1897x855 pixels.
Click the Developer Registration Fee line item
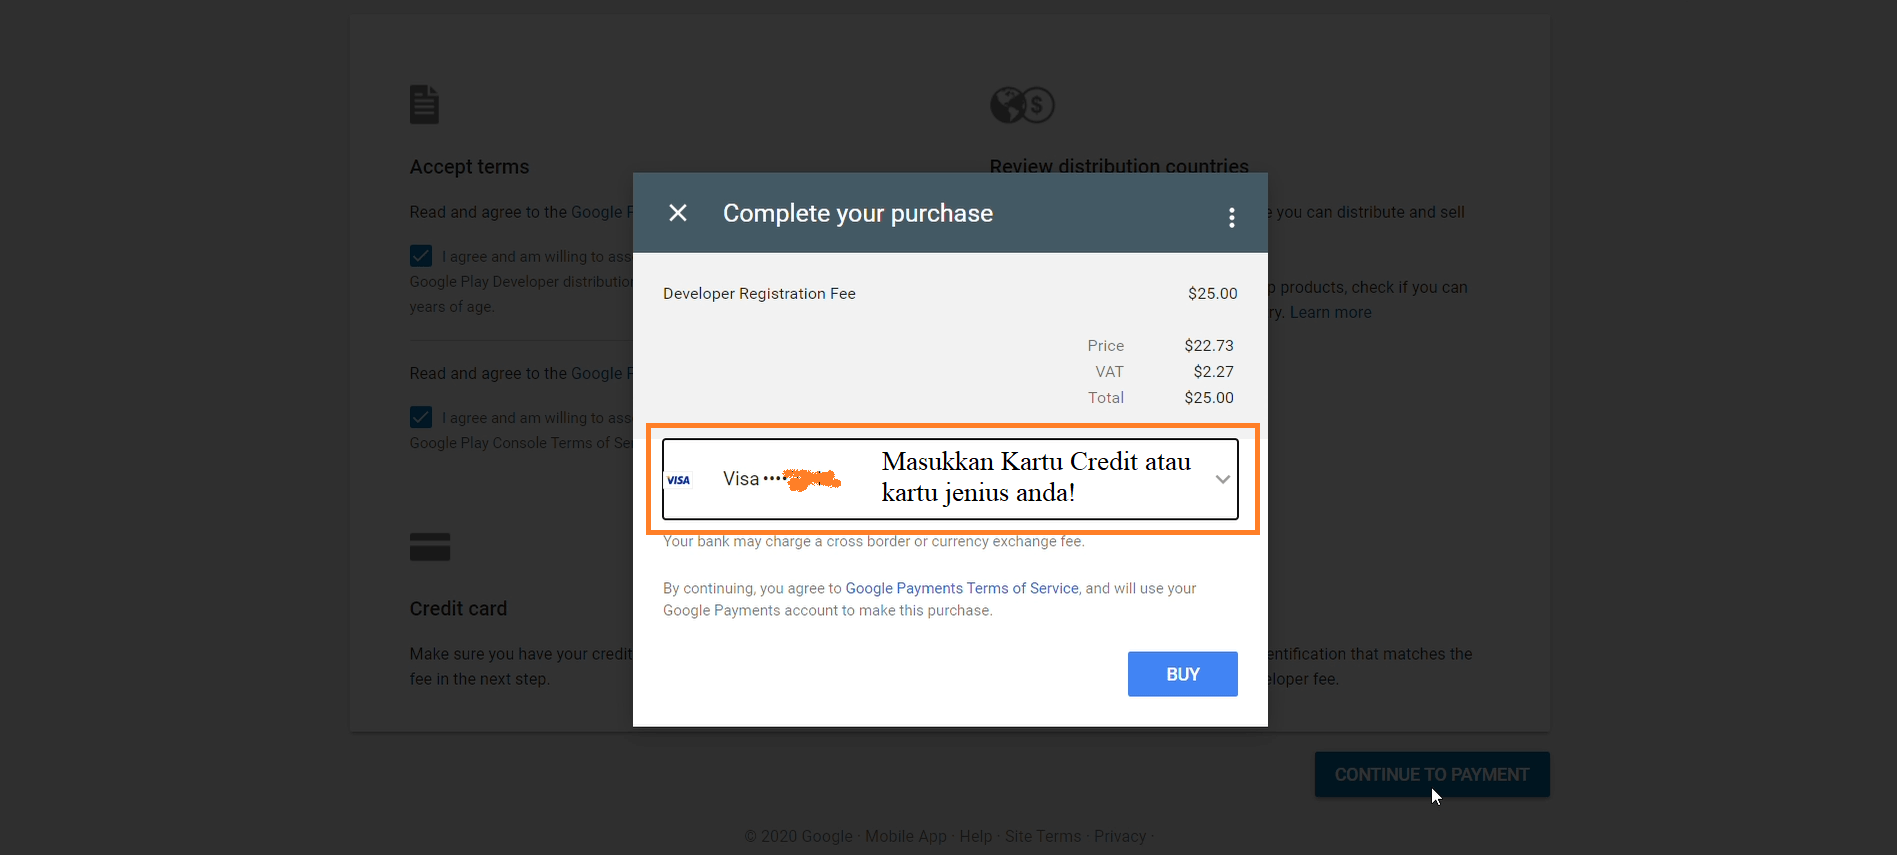point(759,294)
